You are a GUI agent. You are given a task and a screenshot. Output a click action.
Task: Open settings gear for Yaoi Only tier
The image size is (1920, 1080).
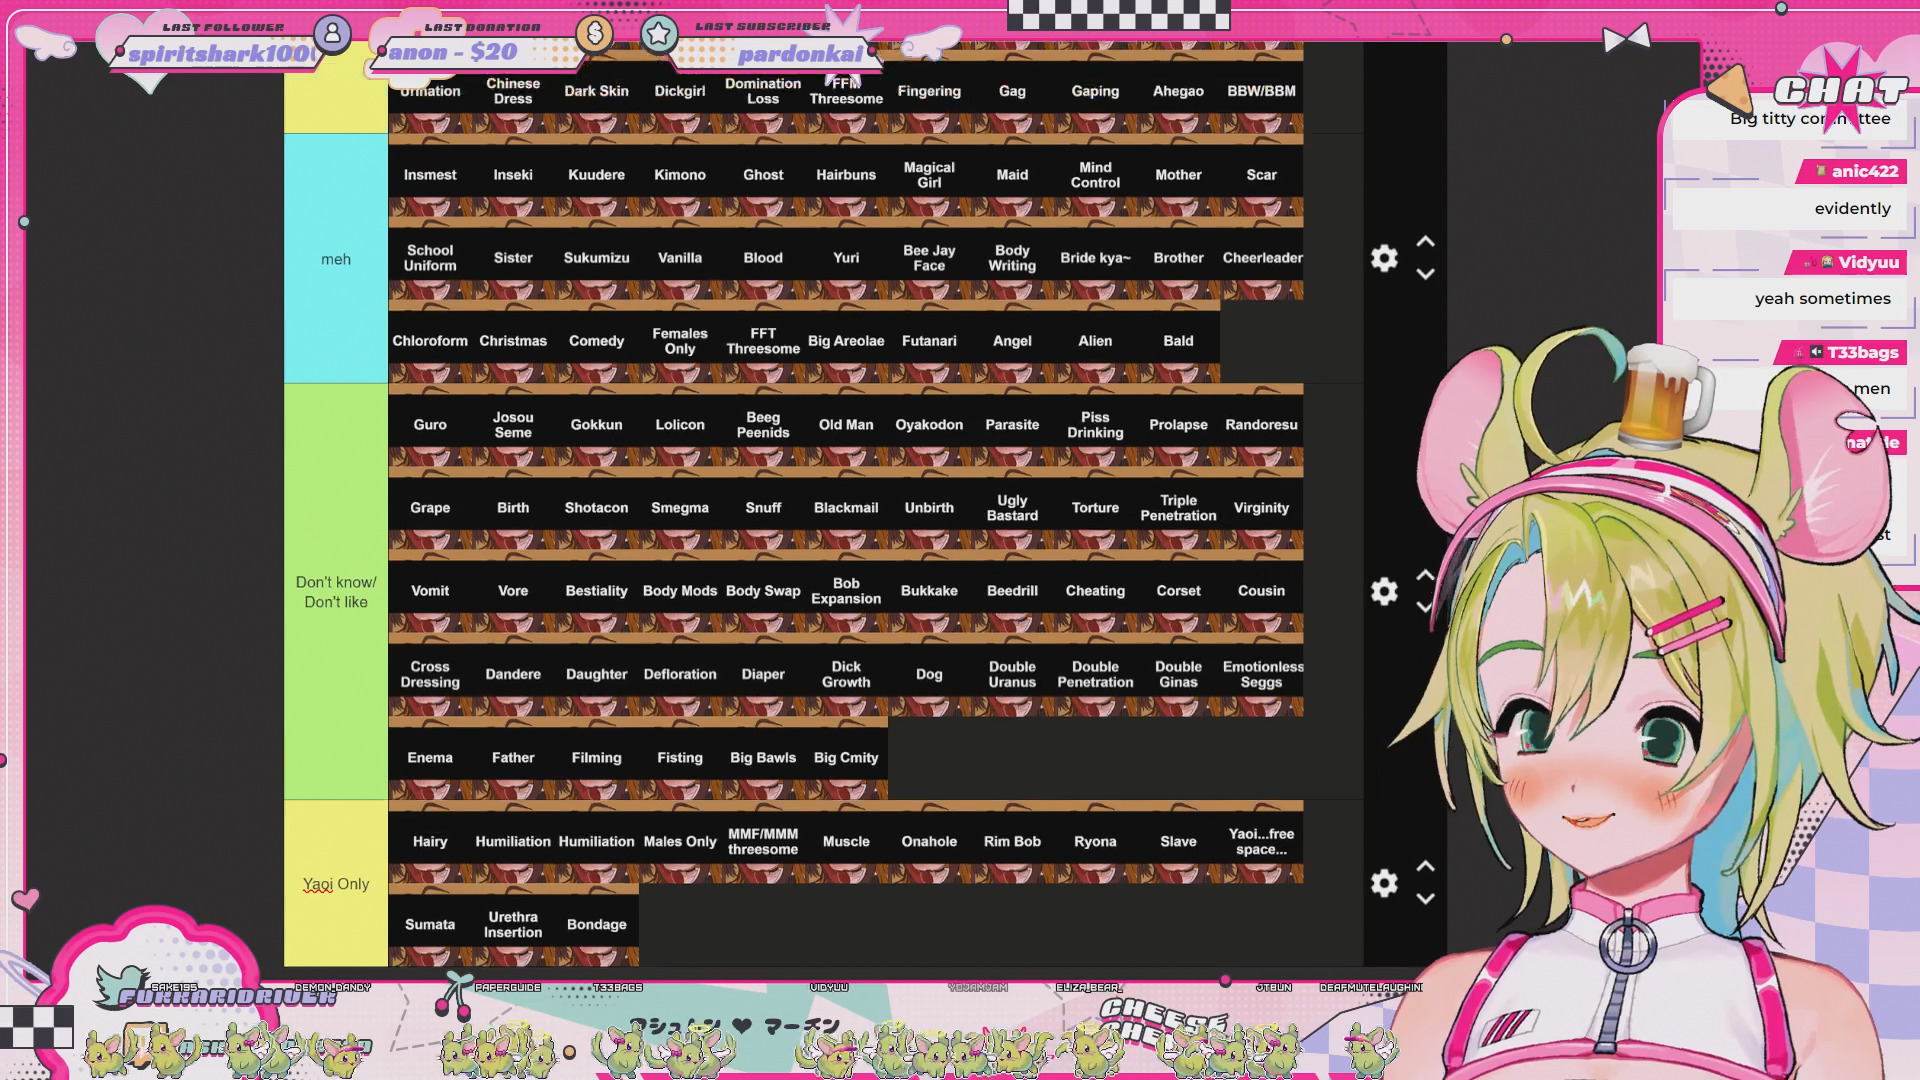tap(1384, 883)
